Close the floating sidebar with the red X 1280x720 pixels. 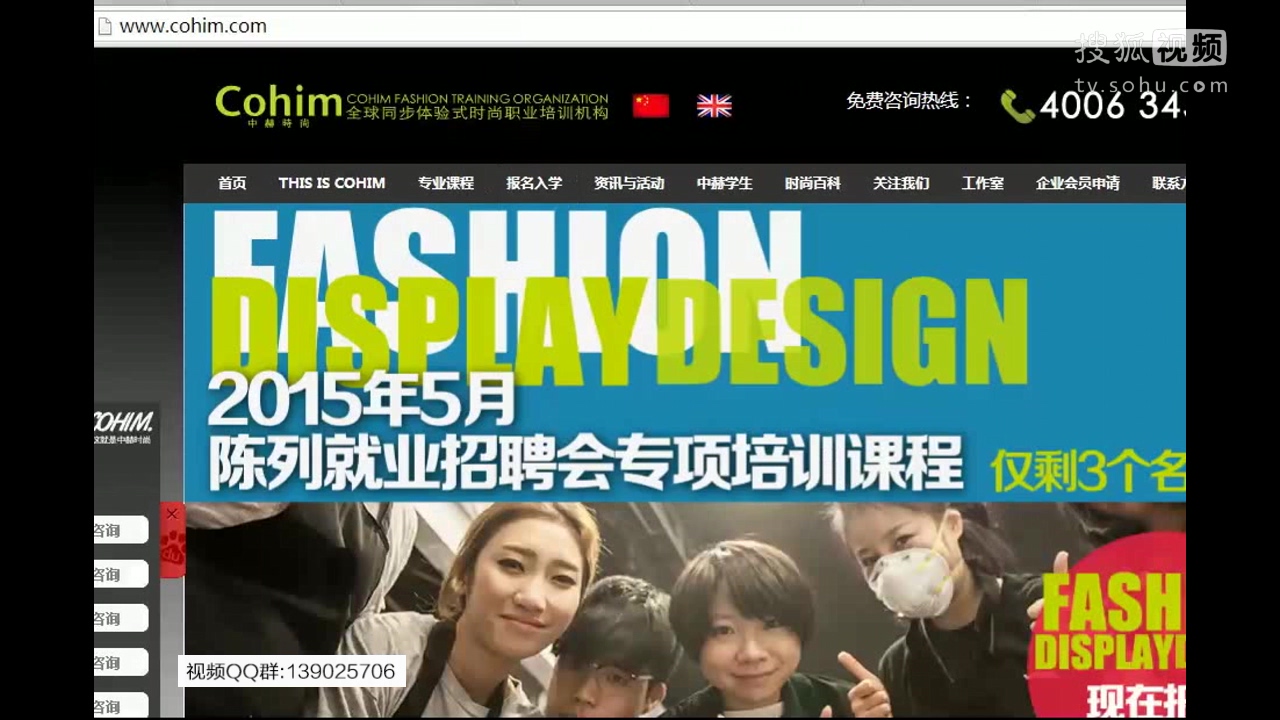(172, 514)
